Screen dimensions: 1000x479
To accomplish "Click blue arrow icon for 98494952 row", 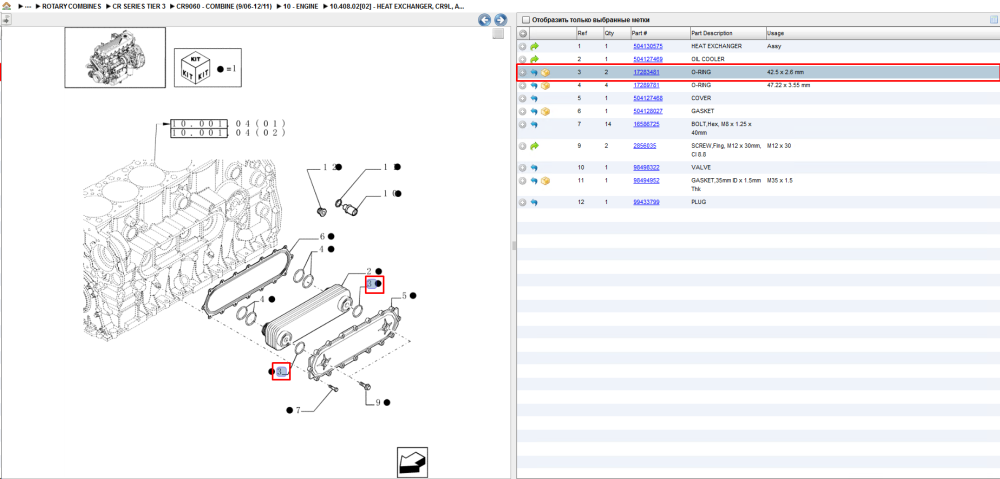I will click(534, 181).
